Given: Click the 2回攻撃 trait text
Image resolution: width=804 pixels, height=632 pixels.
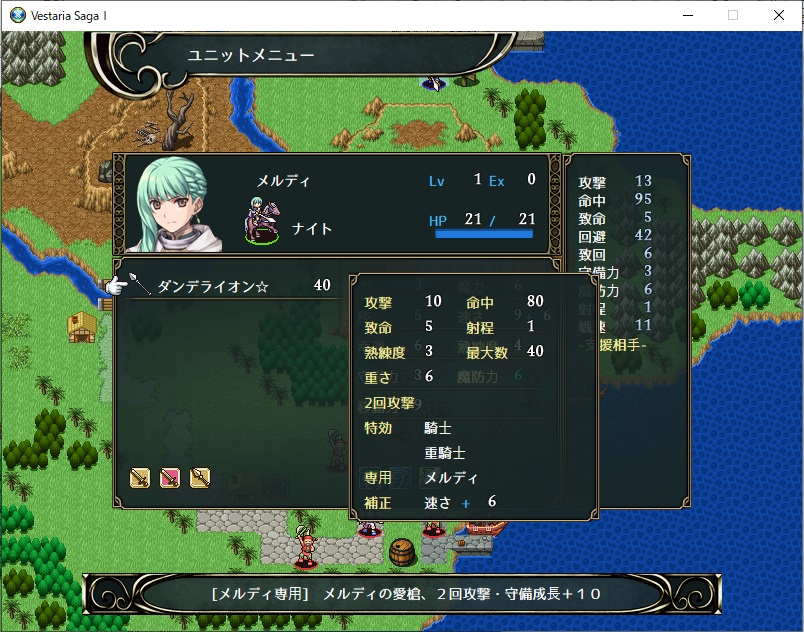Looking at the screenshot, I should 389,403.
